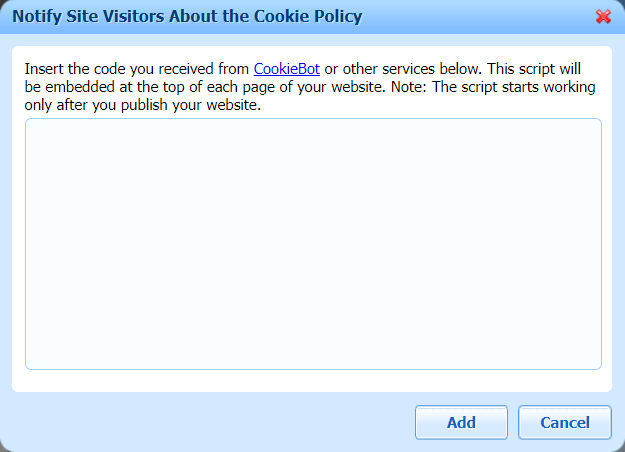Activate the large code entry text box
Viewport: 625px width, 452px height.
(x=313, y=244)
